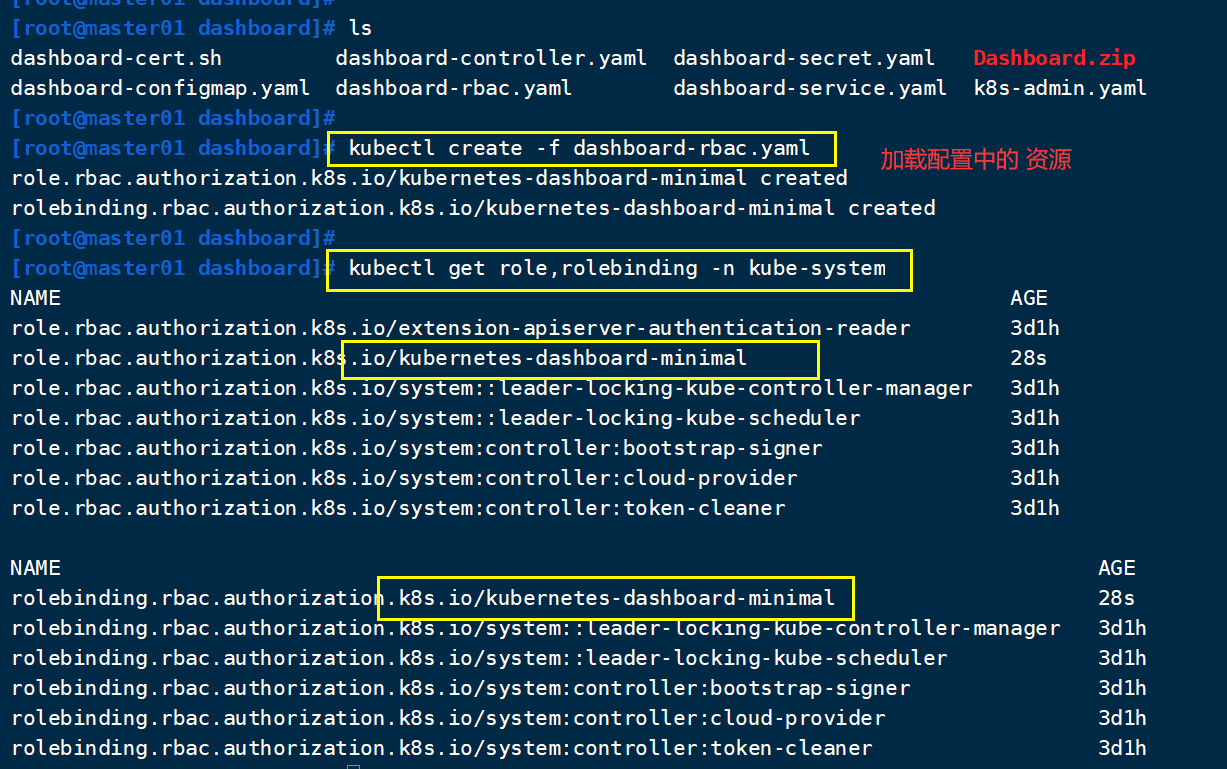Click the dashboard-cert.sh file name
Screen dimensions: 1227x769
click(x=116, y=58)
